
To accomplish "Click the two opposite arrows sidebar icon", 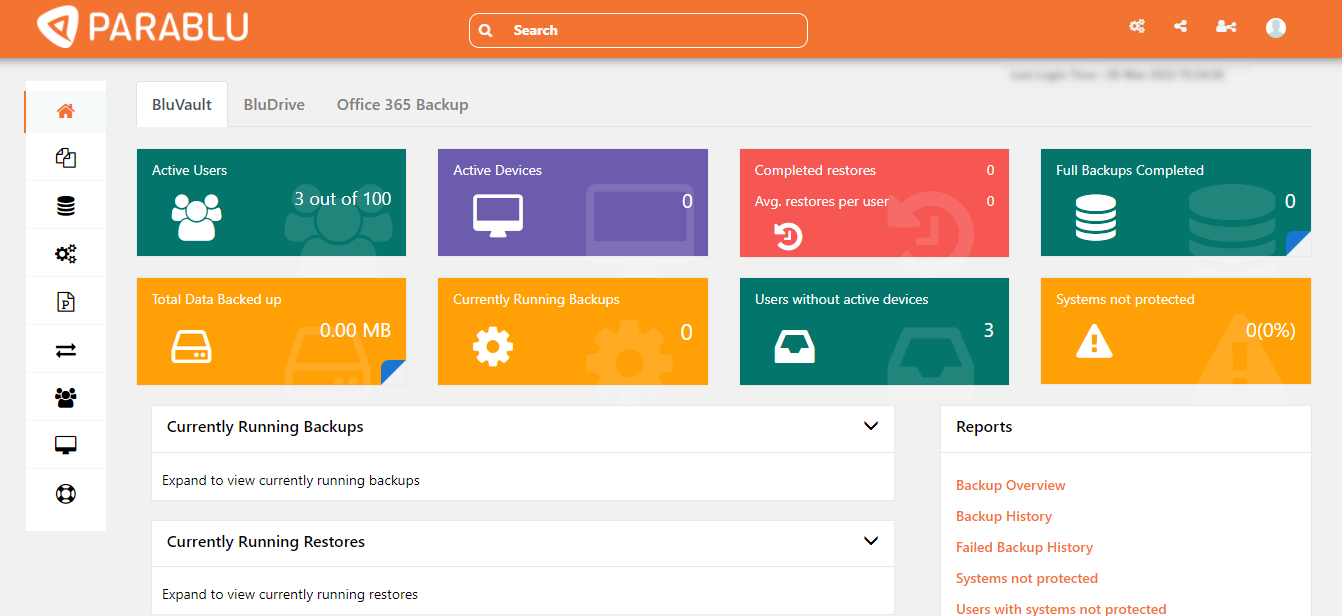I will [66, 350].
